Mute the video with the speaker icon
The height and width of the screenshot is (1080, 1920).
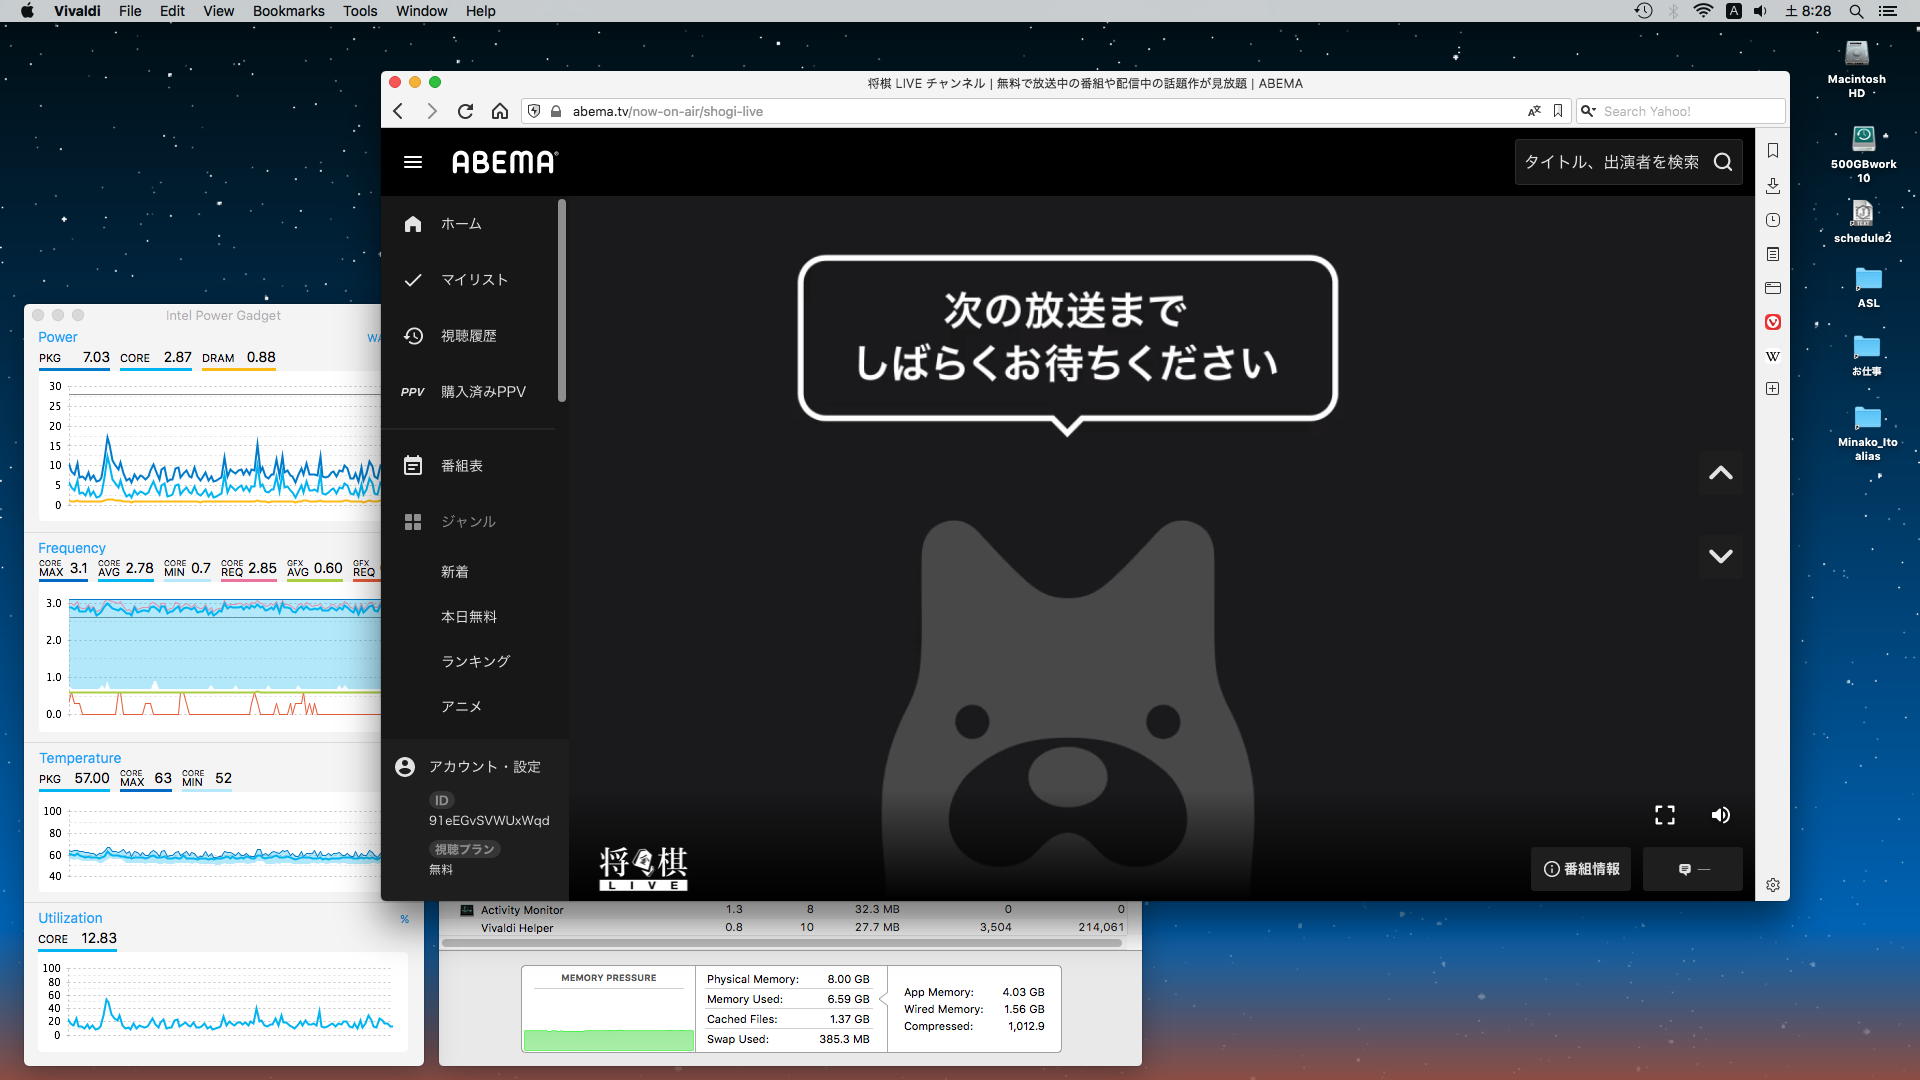1720,815
